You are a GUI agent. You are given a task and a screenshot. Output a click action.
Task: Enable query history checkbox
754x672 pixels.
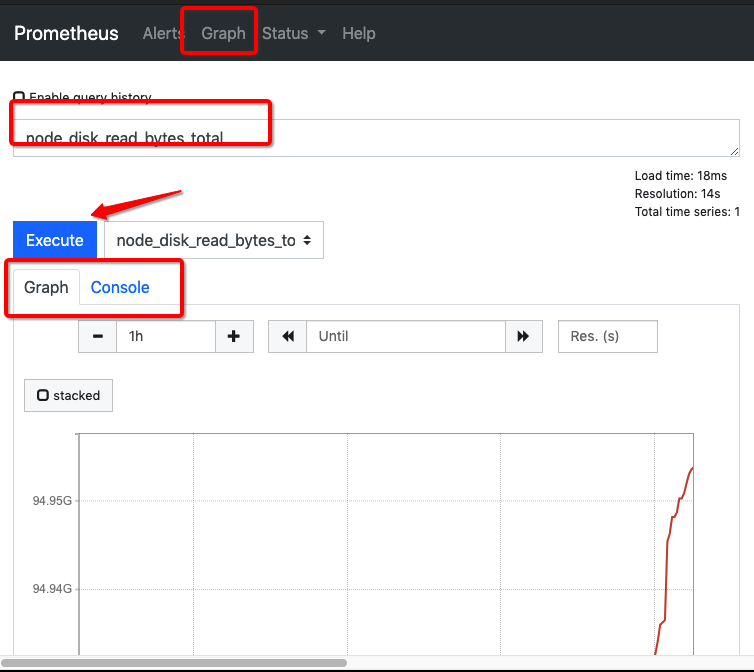pos(19,96)
